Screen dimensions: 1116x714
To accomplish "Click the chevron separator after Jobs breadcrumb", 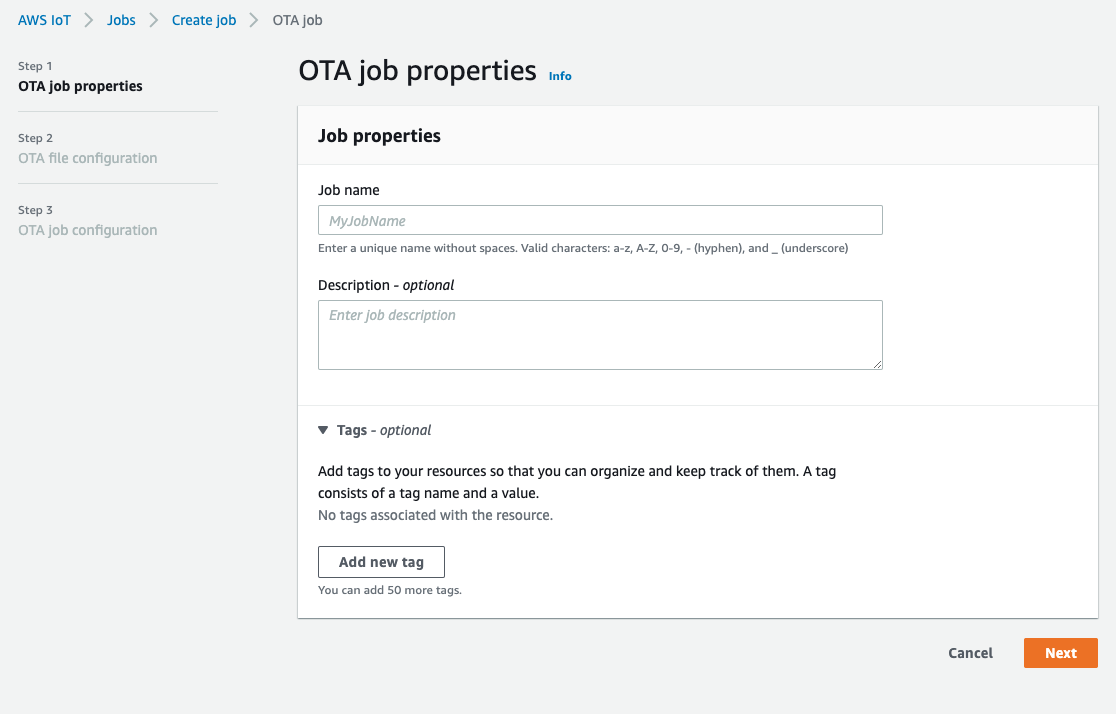I will (x=154, y=20).
